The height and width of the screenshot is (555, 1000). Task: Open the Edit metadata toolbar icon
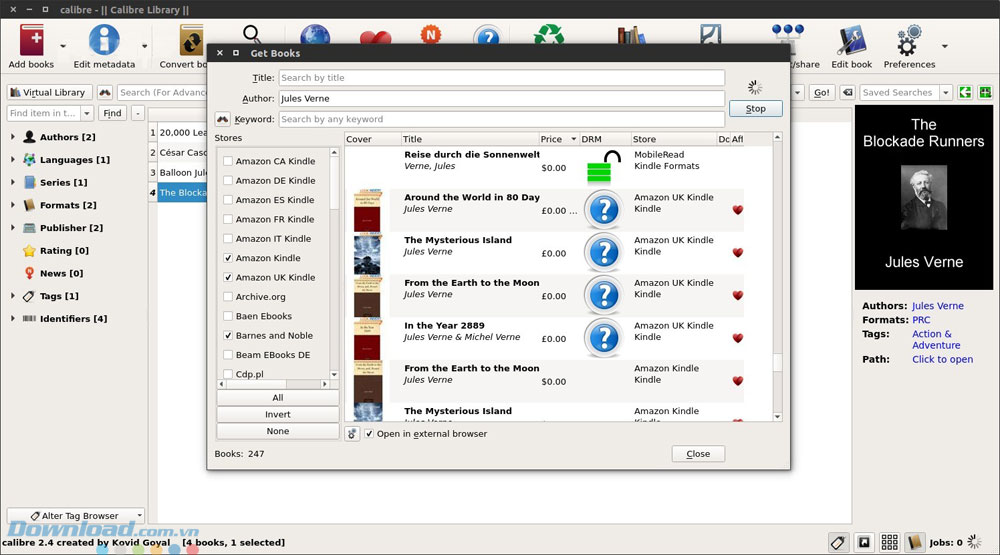(x=104, y=40)
